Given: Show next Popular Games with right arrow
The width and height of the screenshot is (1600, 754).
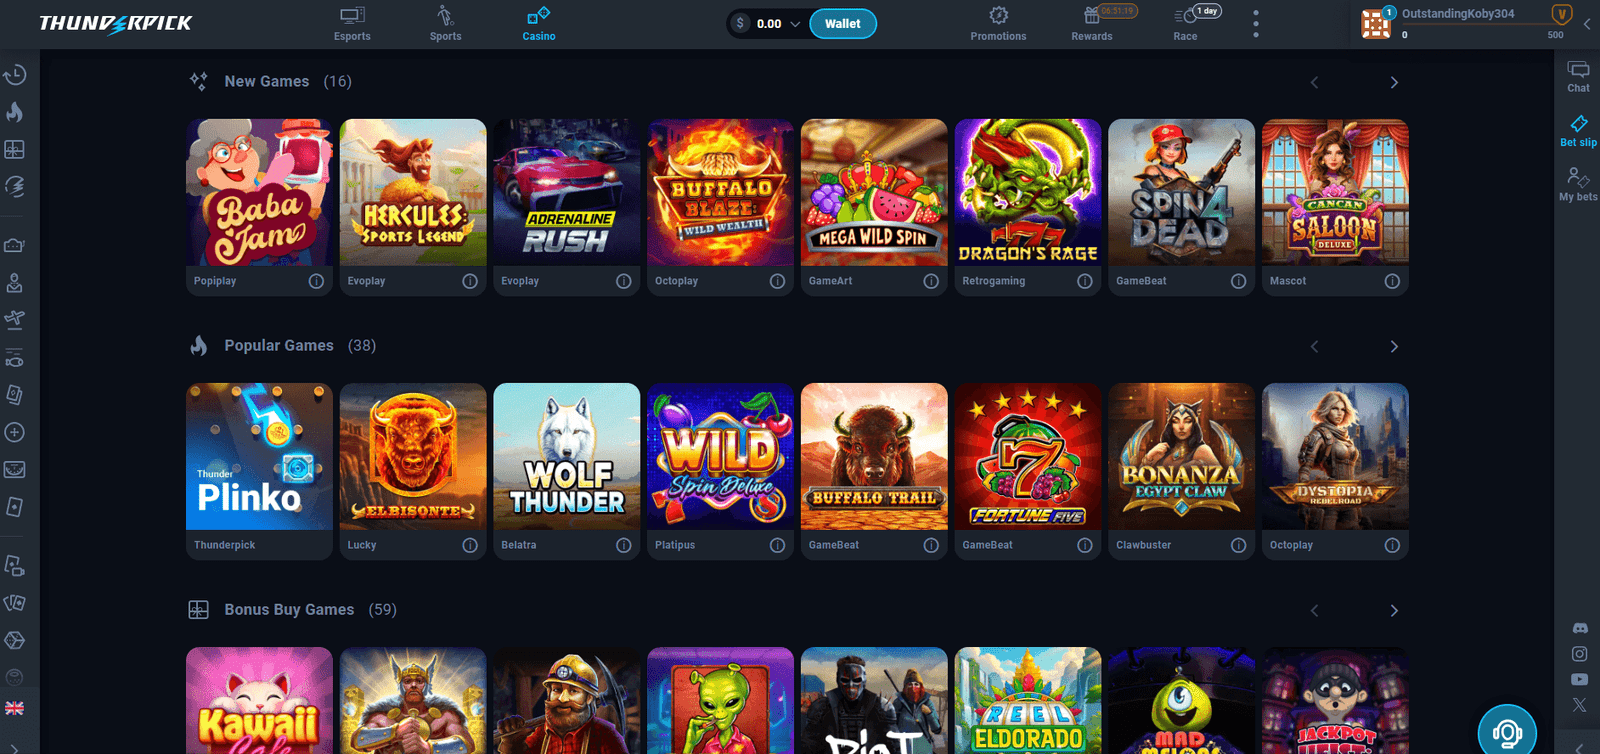Looking at the screenshot, I should pyautogui.click(x=1394, y=346).
